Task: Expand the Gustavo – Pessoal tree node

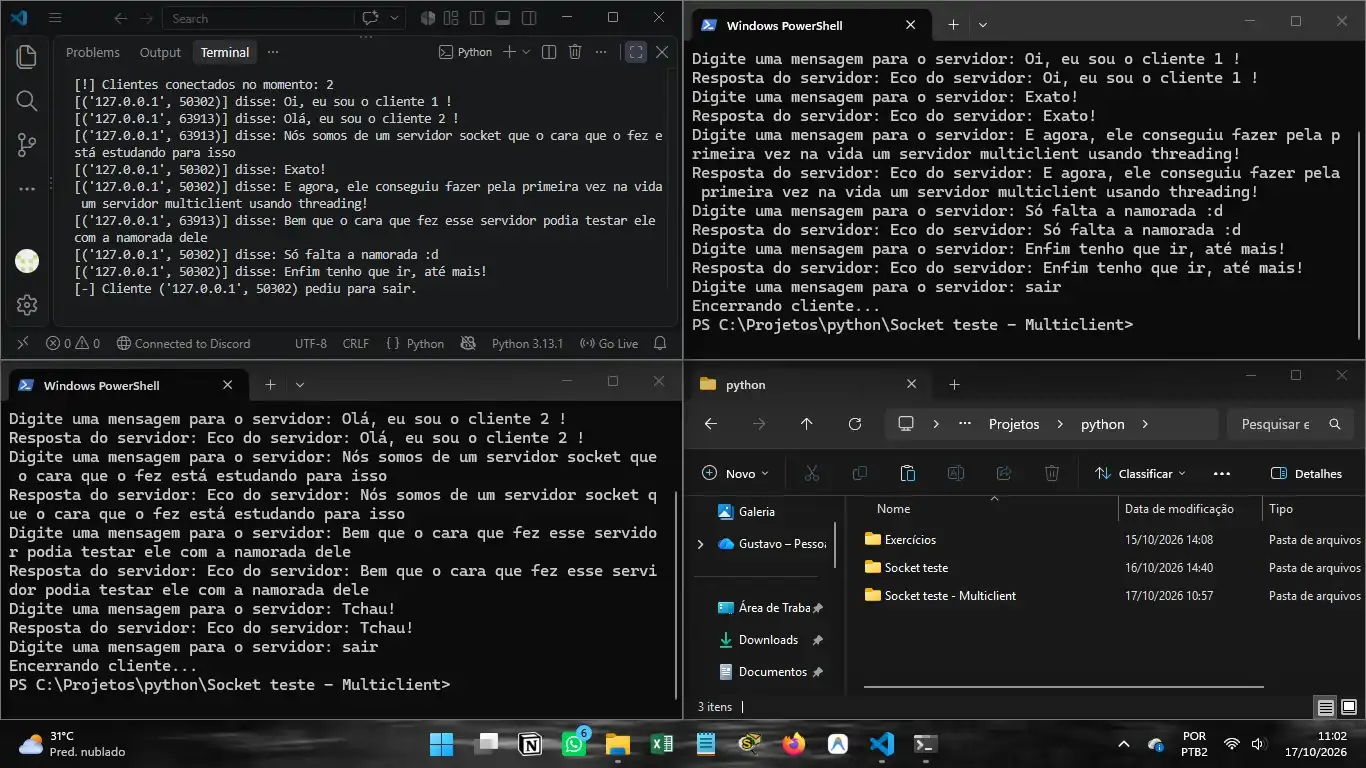Action: [x=700, y=544]
